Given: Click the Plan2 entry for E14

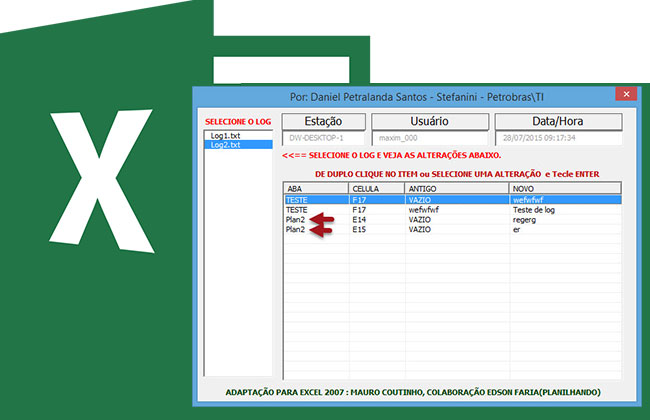Looking at the screenshot, I should point(295,220).
